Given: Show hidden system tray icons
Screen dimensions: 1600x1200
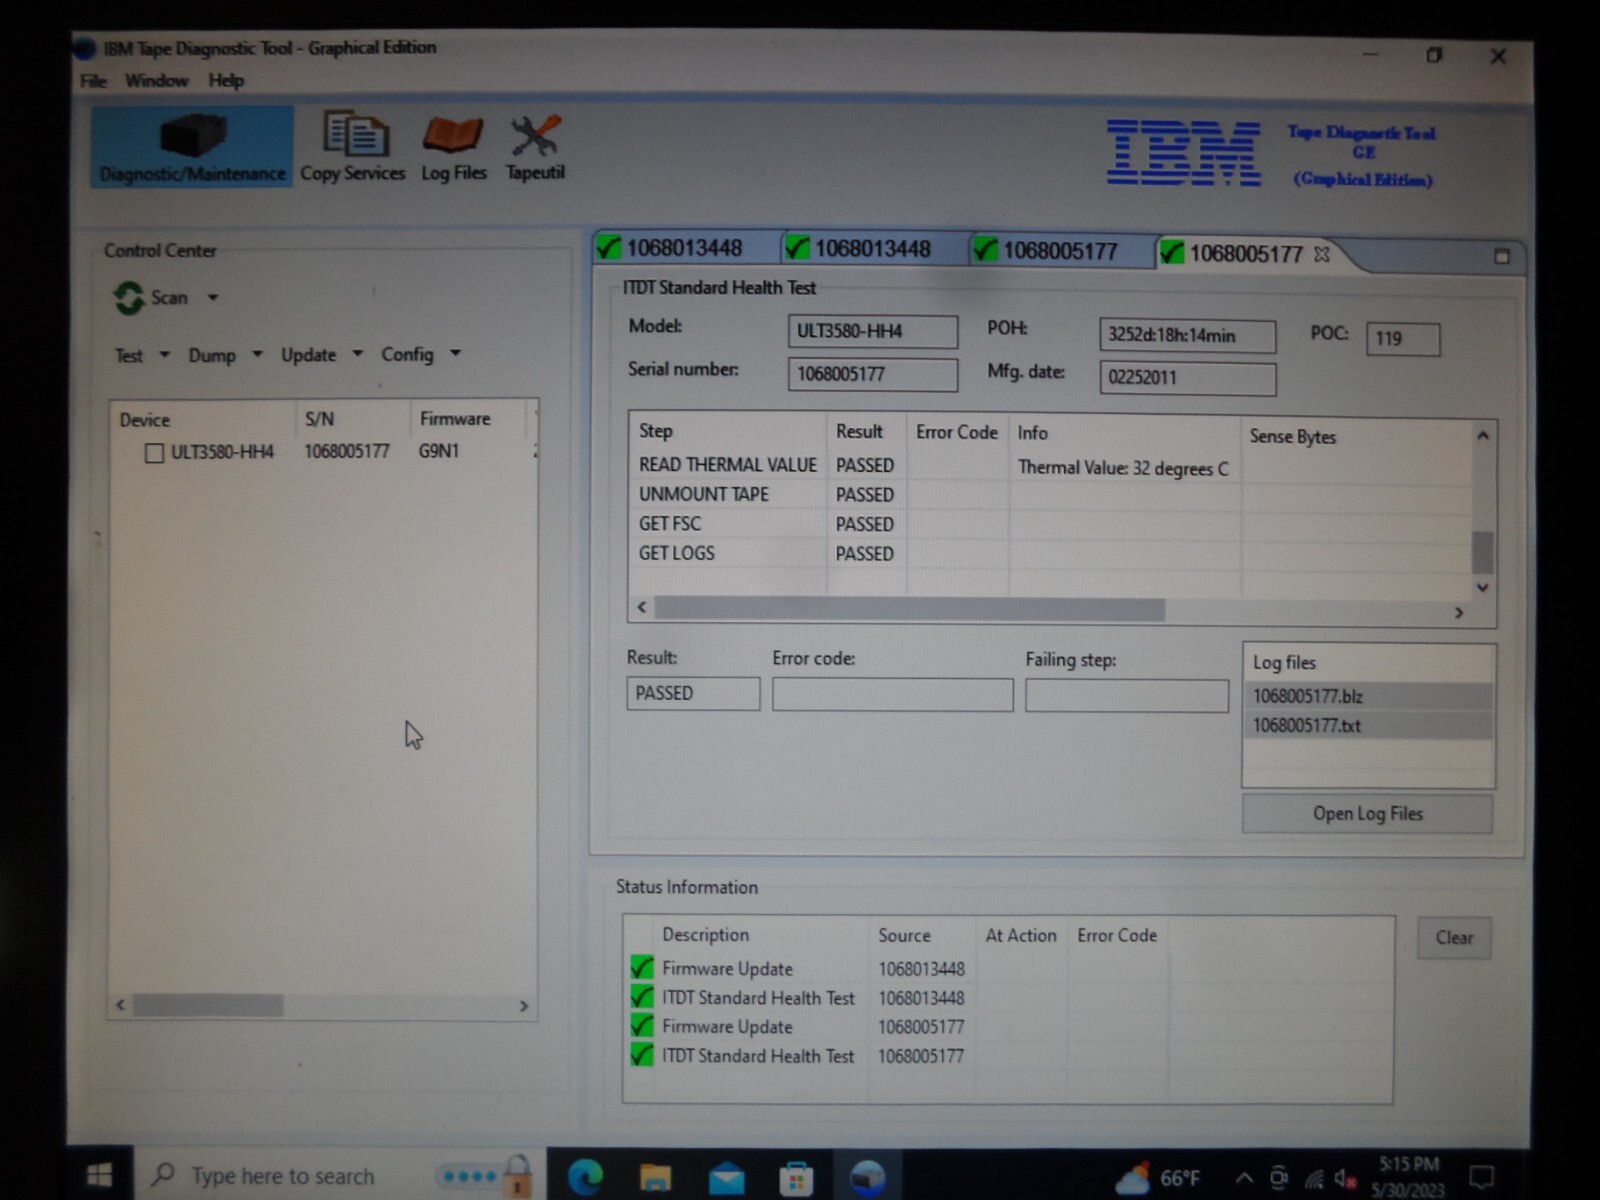Looking at the screenshot, I should click(x=1244, y=1178).
